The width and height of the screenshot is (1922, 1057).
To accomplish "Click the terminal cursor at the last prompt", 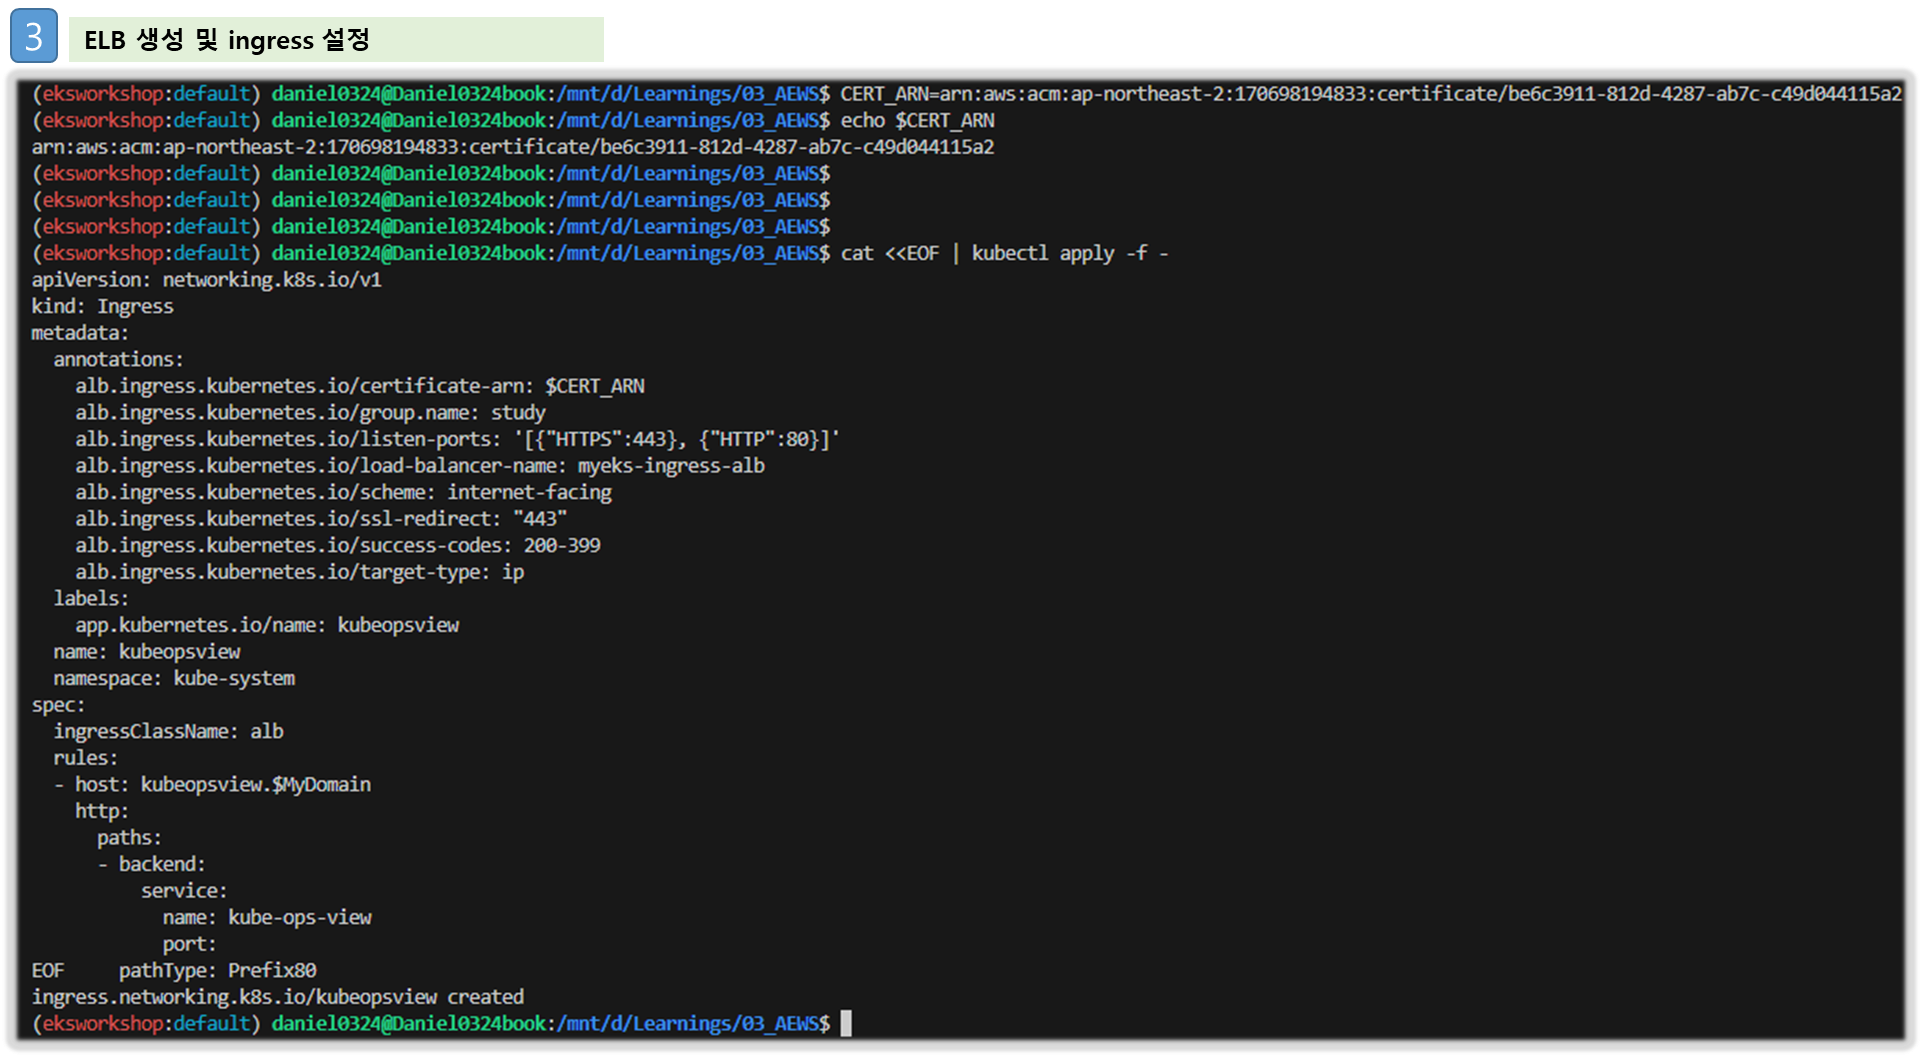I will coord(846,1024).
